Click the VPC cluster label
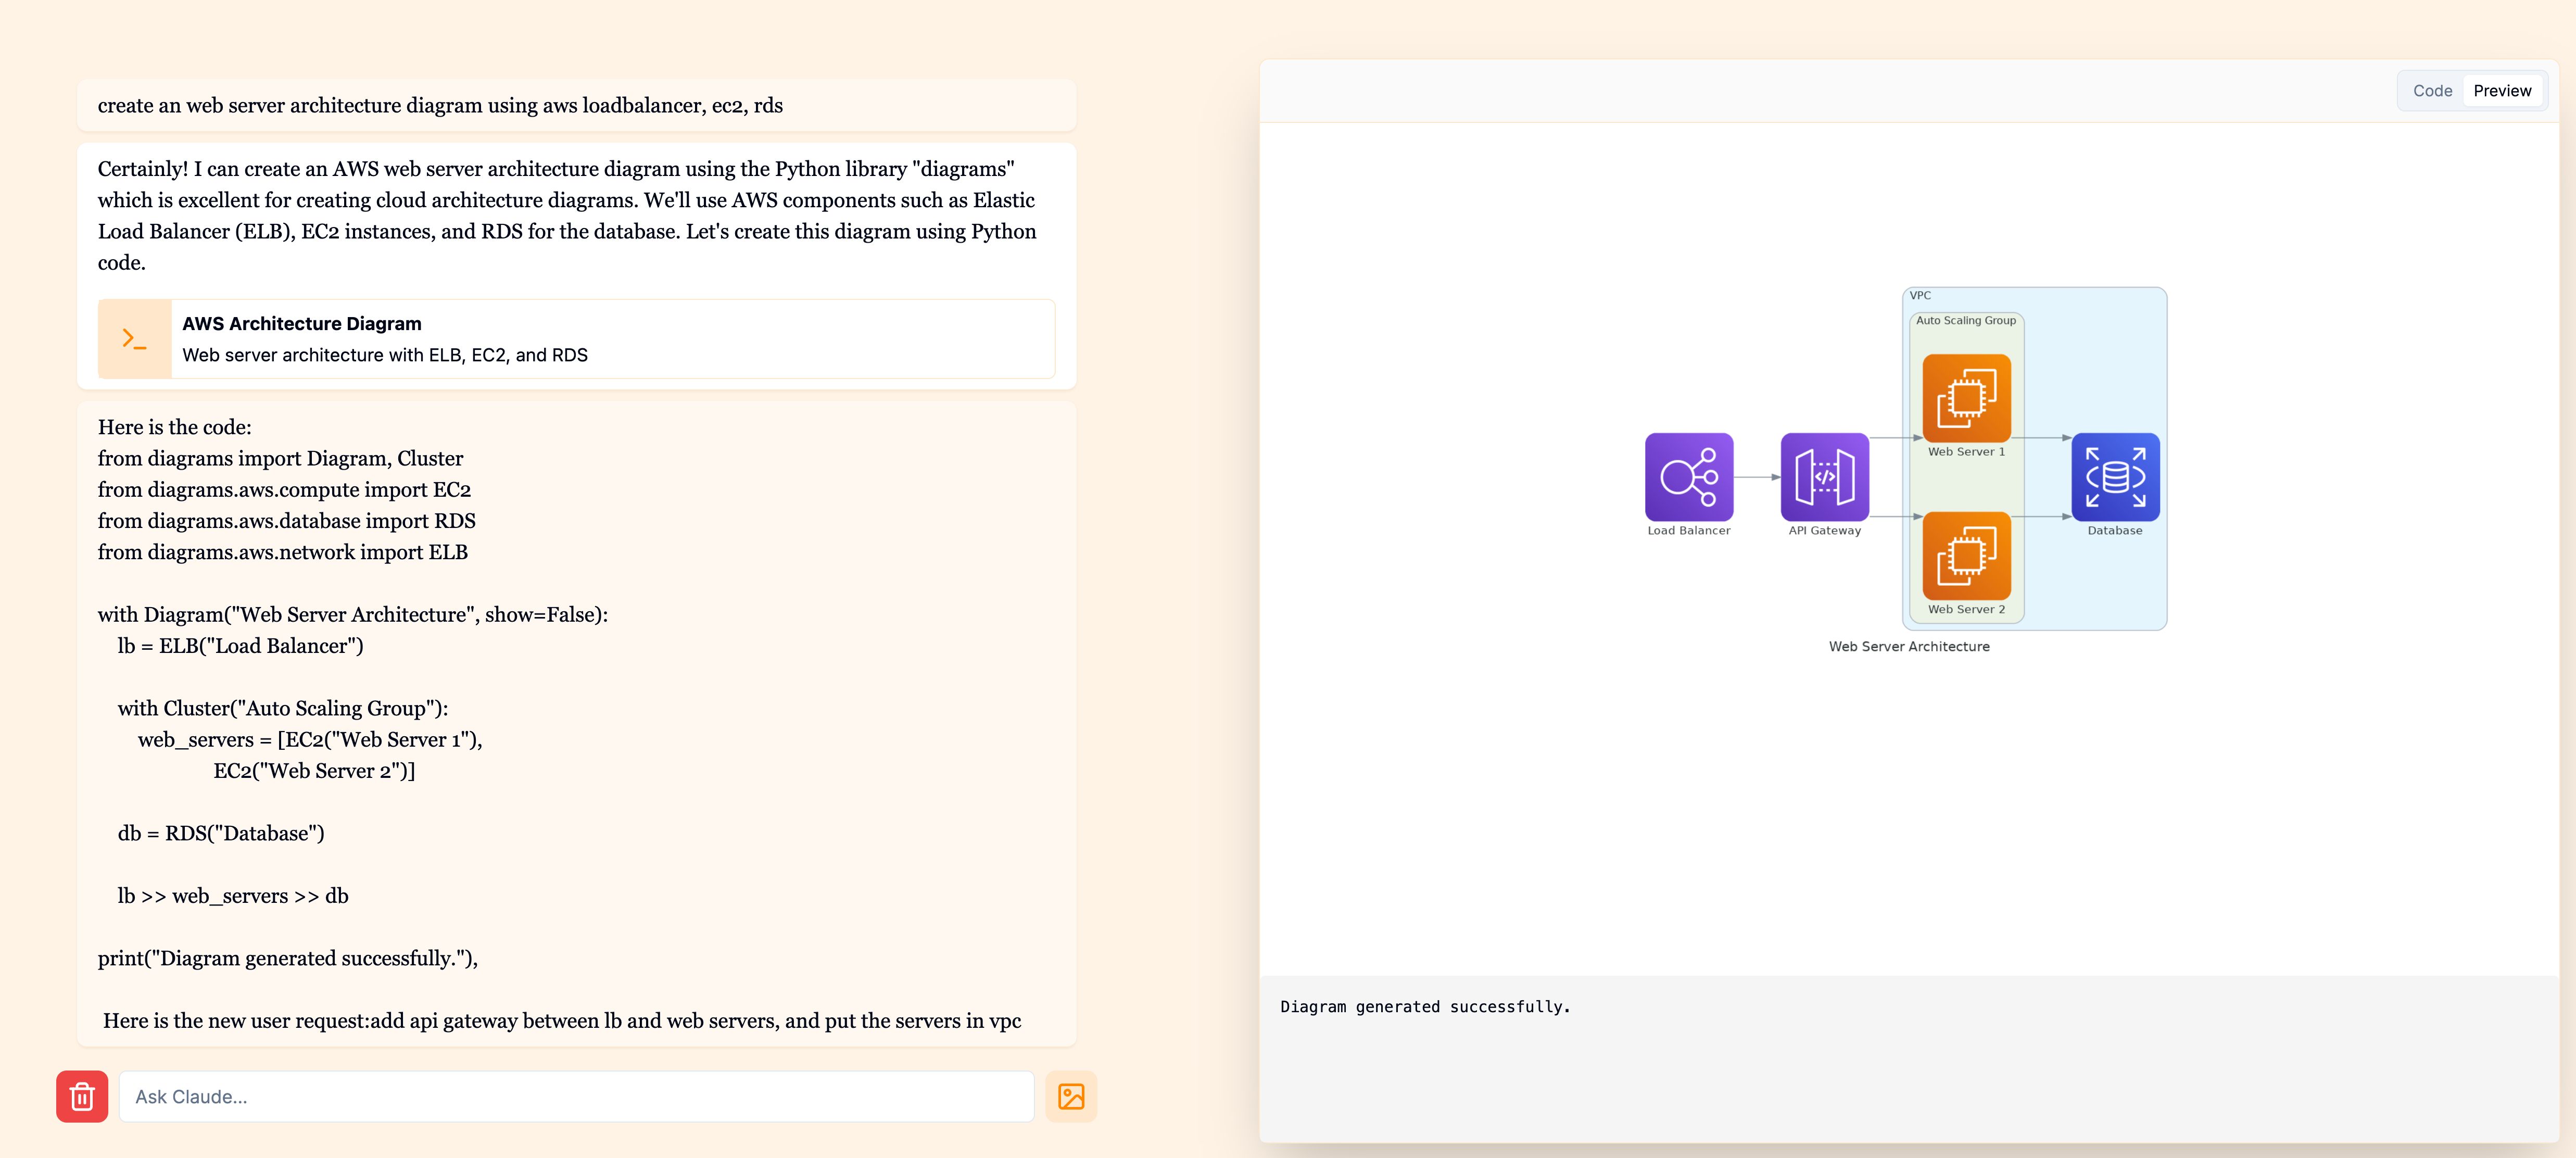 pos(1920,296)
